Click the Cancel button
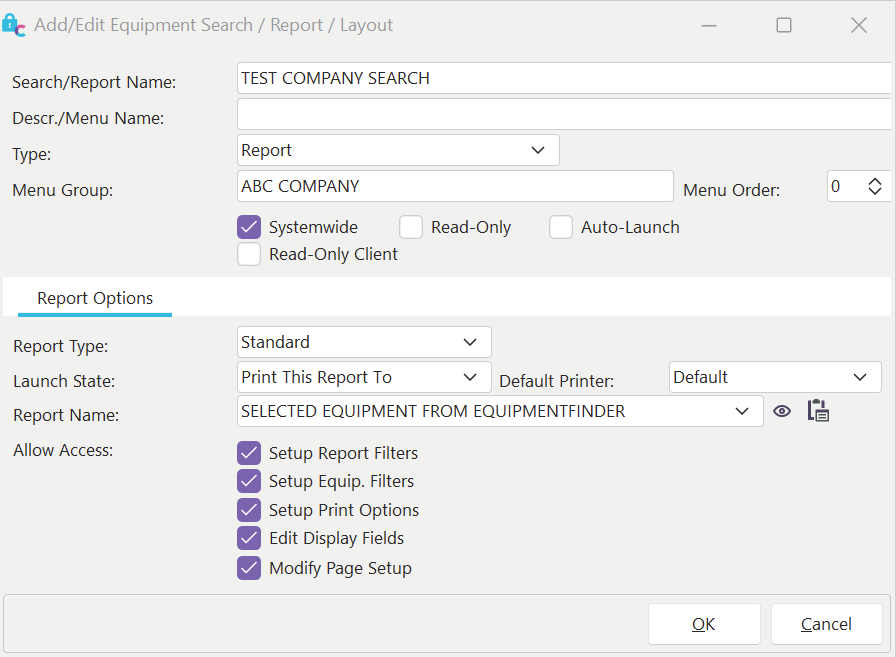 [x=826, y=624]
